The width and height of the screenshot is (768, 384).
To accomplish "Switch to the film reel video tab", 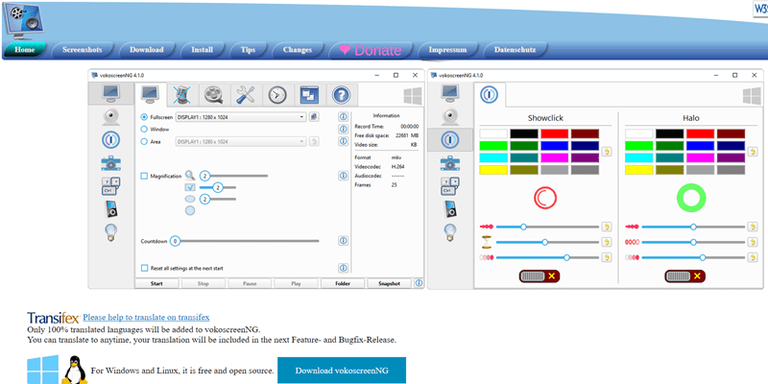I will click(x=214, y=95).
